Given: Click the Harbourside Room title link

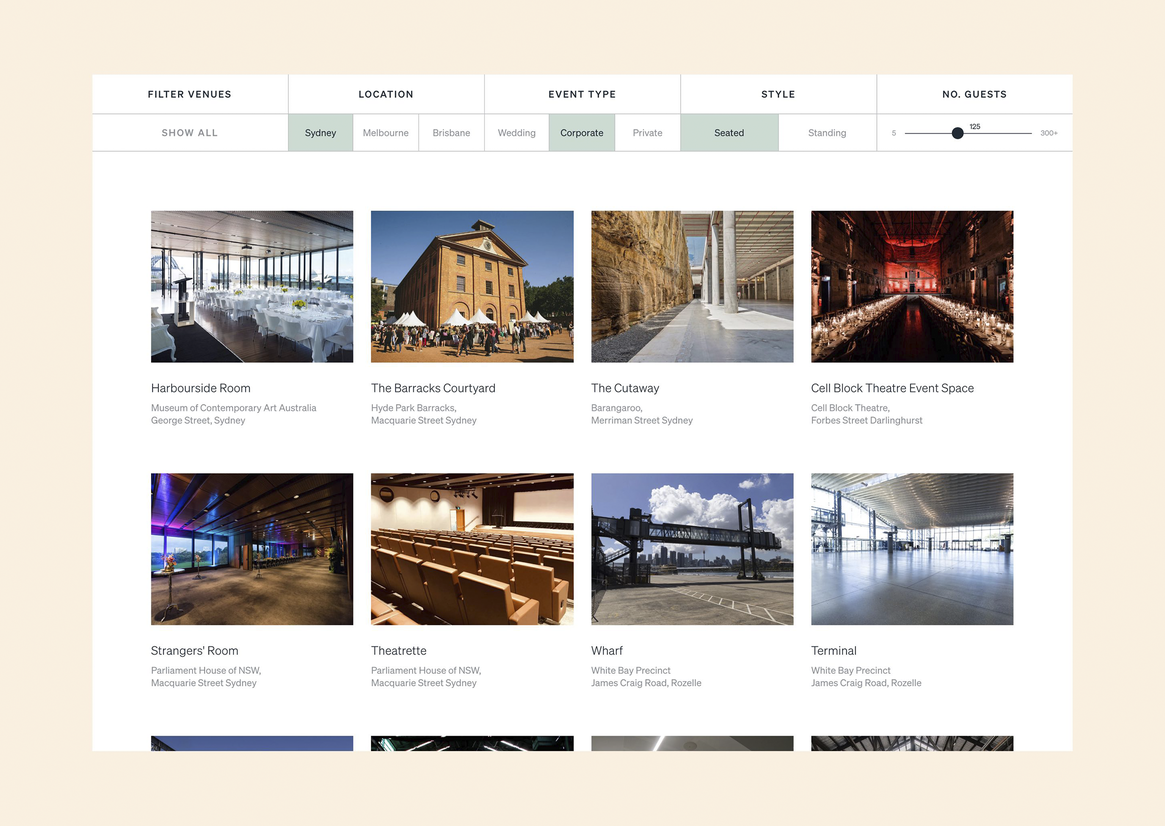Looking at the screenshot, I should pos(201,388).
